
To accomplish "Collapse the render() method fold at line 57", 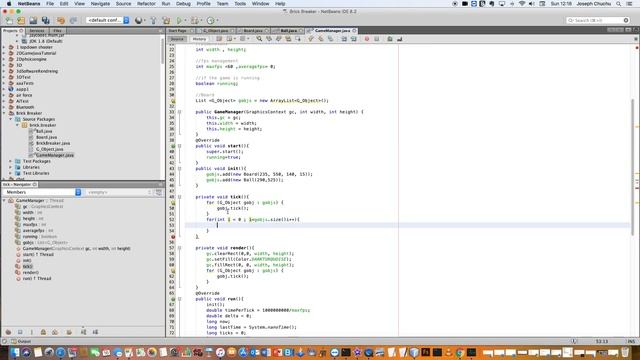I will click(179, 248).
